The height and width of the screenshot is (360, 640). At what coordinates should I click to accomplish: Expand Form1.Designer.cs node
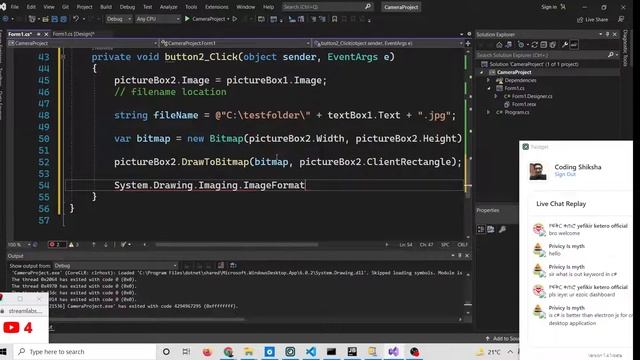[x=496, y=96]
